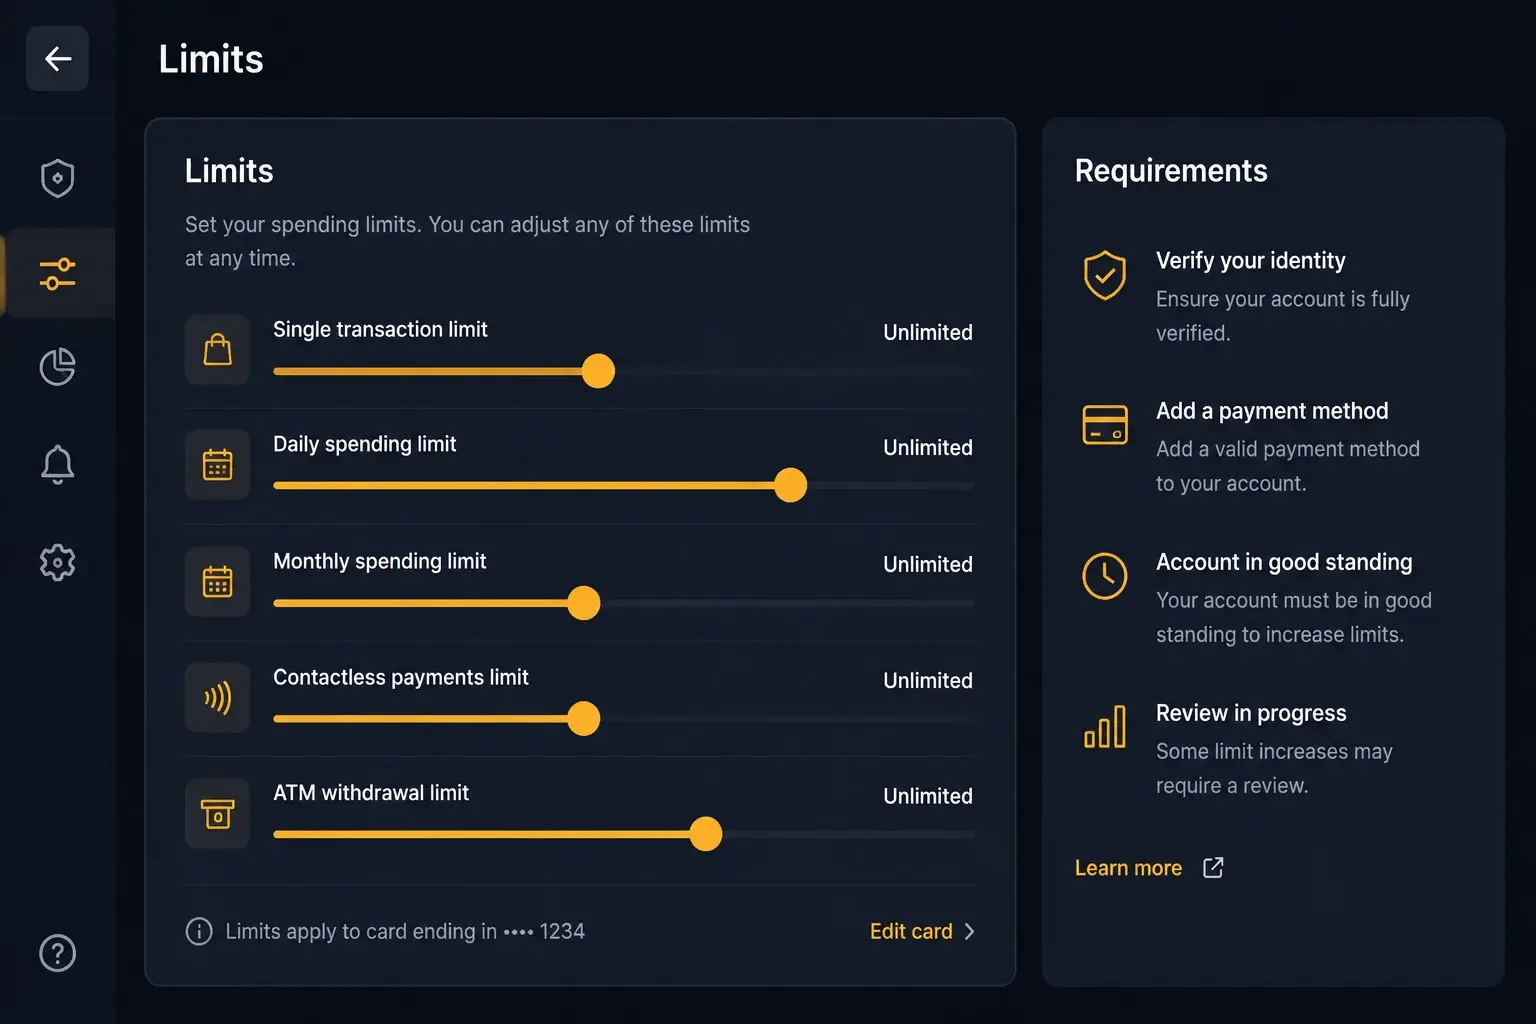Viewport: 1536px width, 1024px height.
Task: Open the Learn more link
Action: tap(1128, 868)
